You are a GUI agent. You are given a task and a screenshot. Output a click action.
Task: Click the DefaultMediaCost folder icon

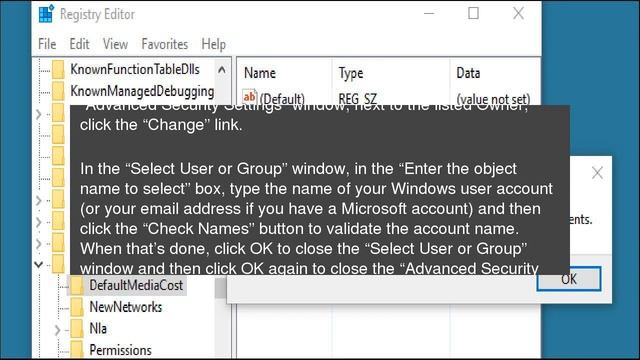[x=77, y=285]
